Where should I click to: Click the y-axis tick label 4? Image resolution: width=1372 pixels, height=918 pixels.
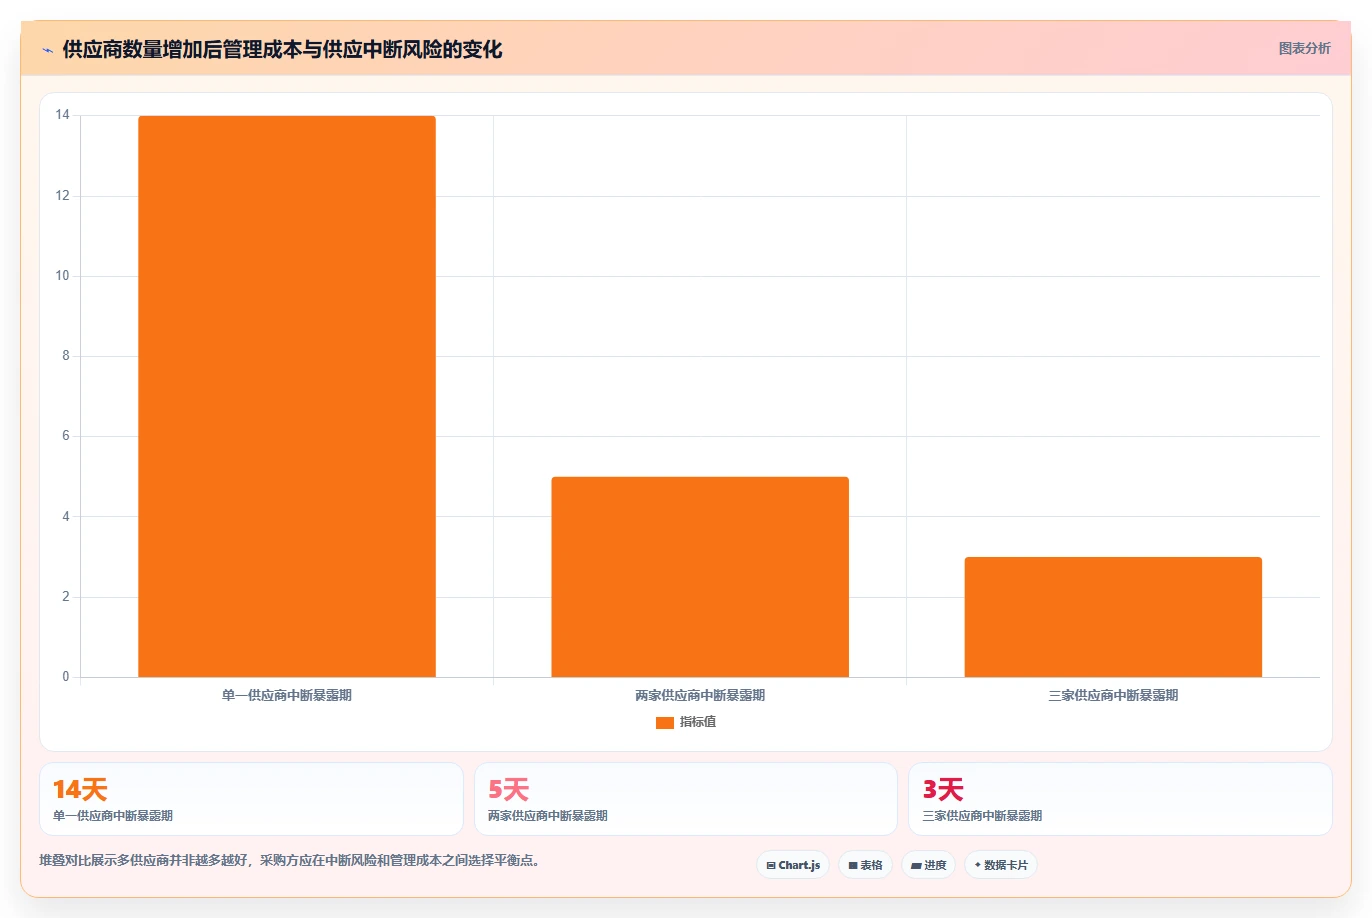(x=66, y=516)
